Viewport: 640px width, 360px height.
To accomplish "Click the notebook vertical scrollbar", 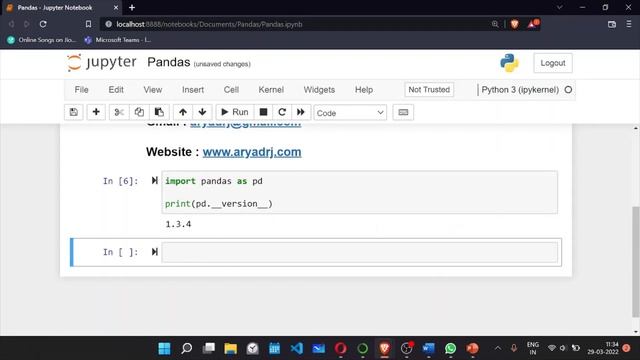I will pos(636,261).
